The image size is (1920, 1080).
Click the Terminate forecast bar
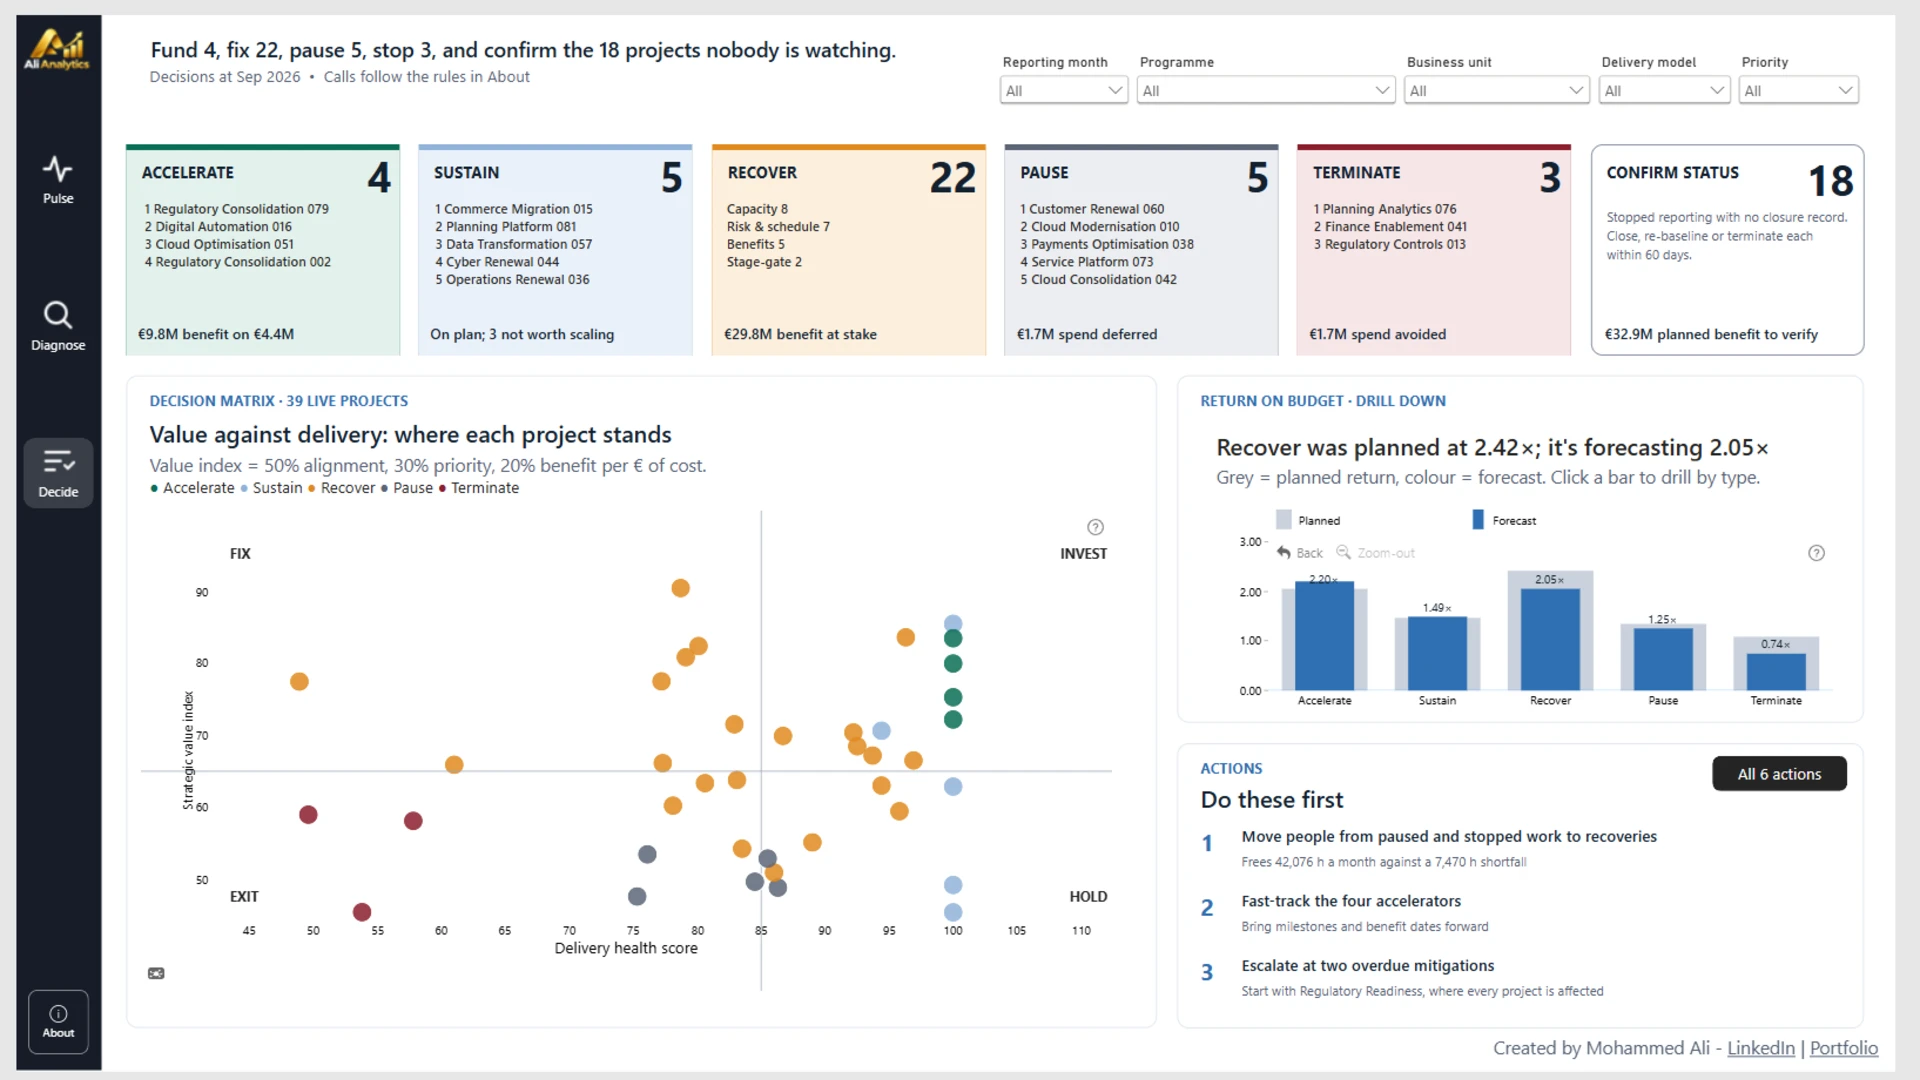tap(1776, 672)
